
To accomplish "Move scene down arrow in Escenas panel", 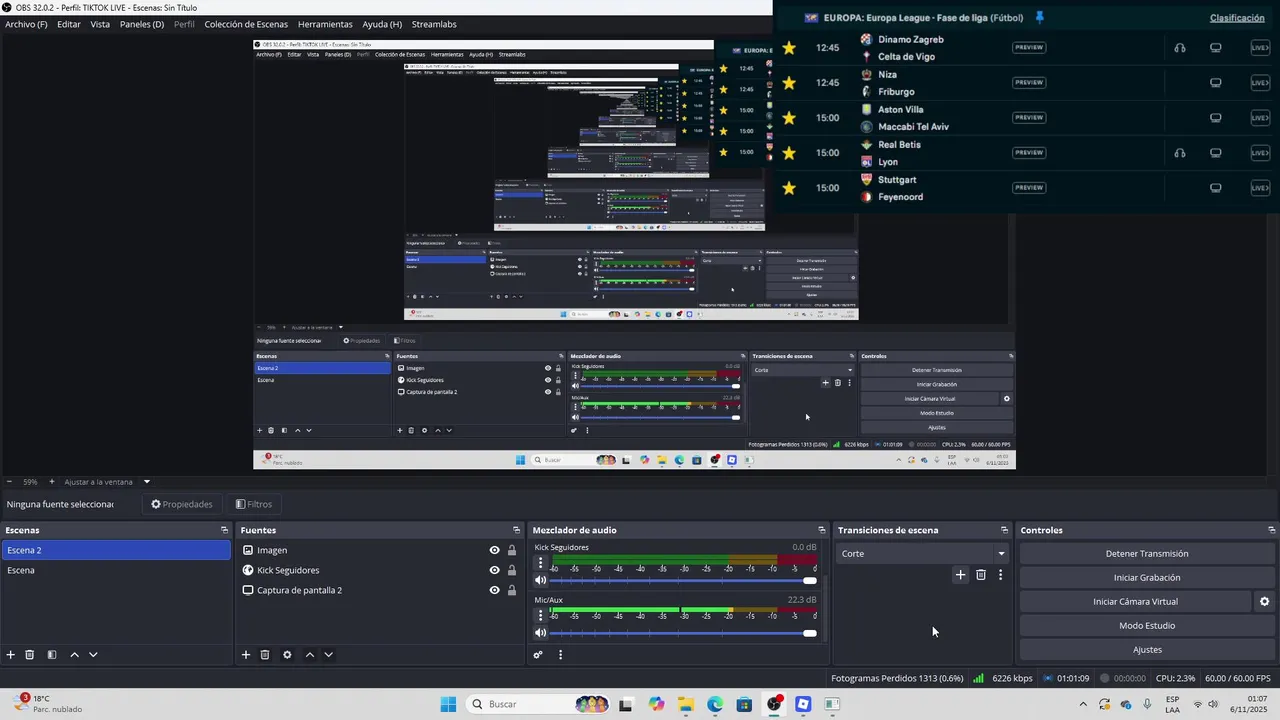I will click(93, 655).
